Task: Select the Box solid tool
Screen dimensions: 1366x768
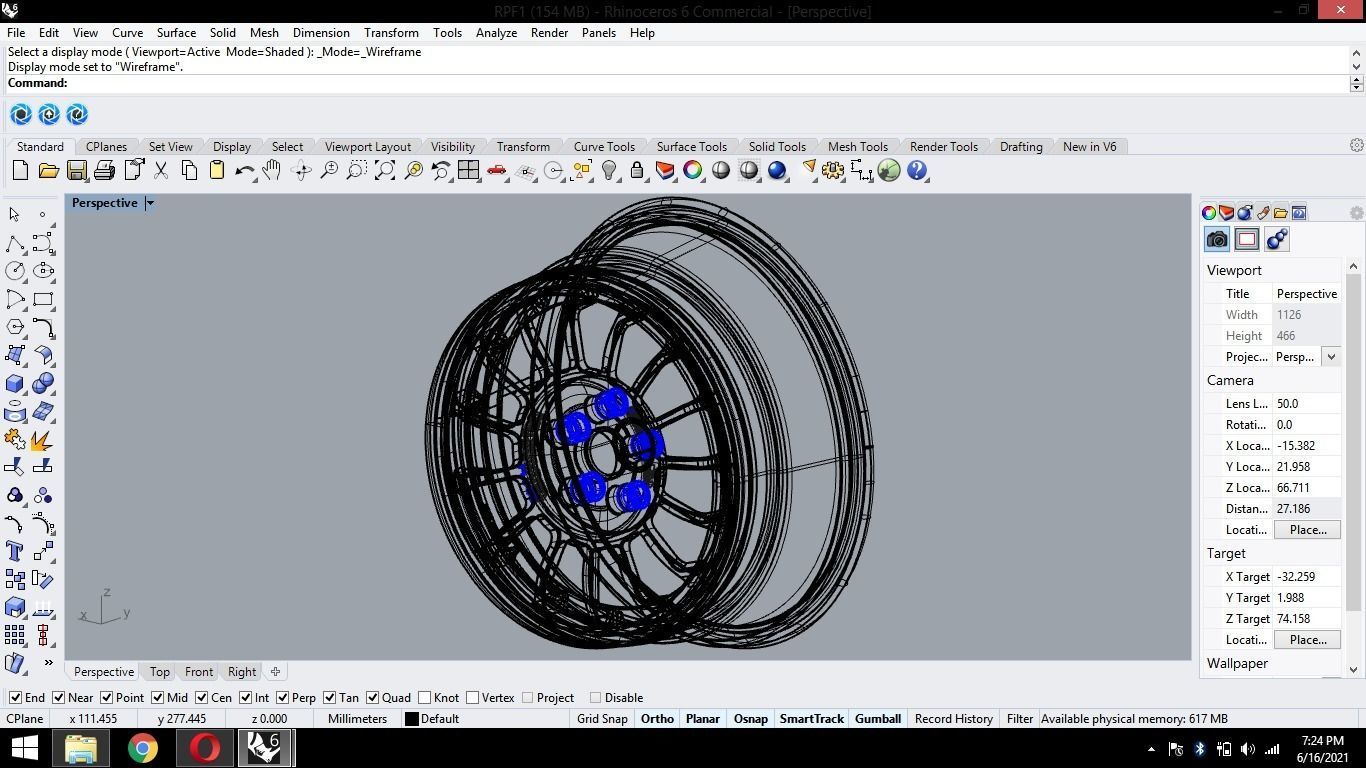Action: pyautogui.click(x=15, y=383)
